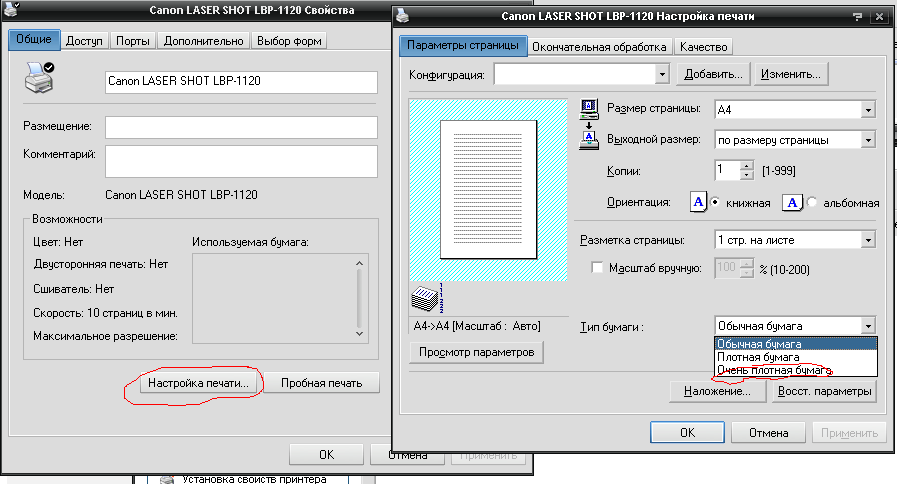
Task: Open the Выходной размер dropdown
Action: [x=868, y=140]
